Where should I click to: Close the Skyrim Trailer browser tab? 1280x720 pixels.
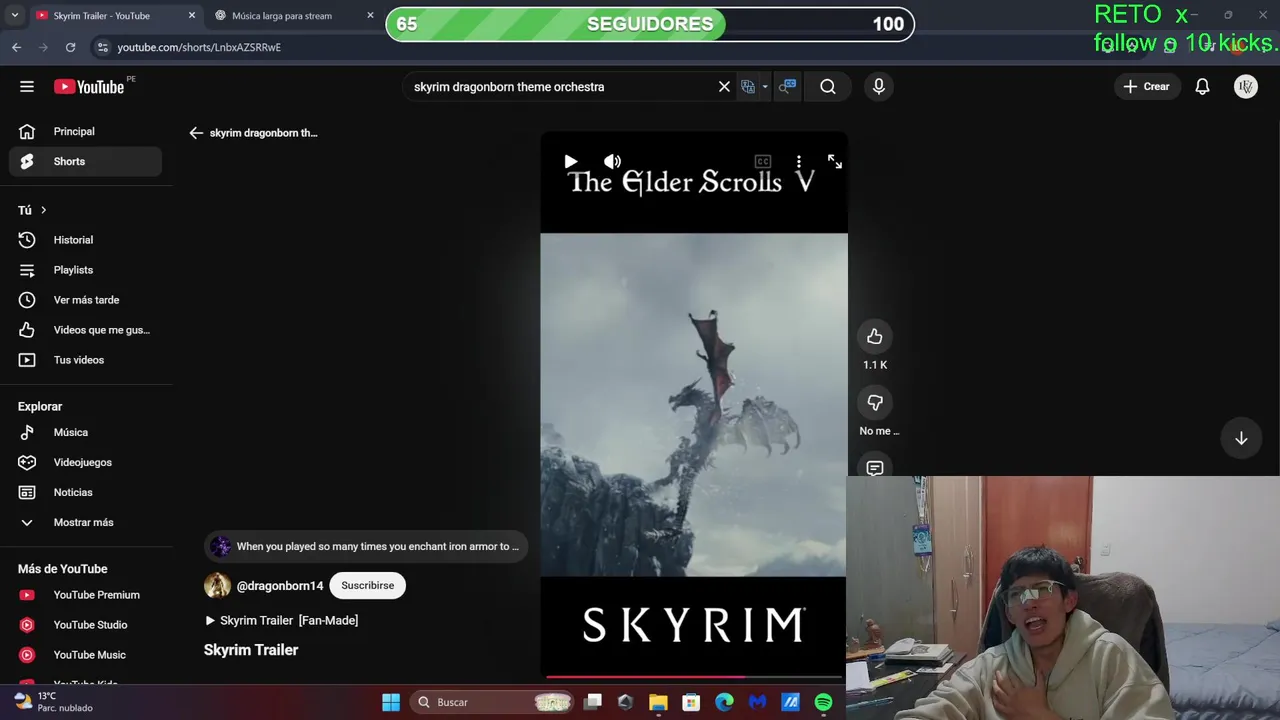192,16
